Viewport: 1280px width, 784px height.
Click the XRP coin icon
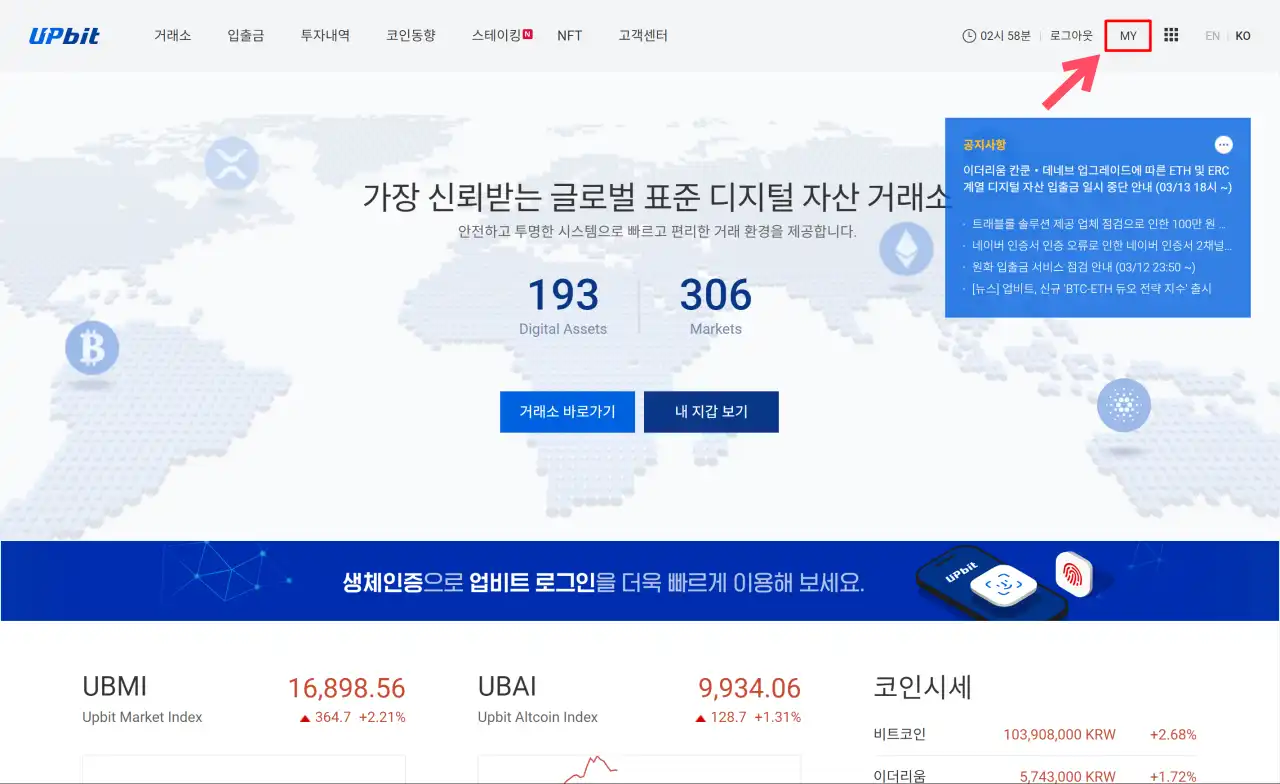(x=231, y=164)
